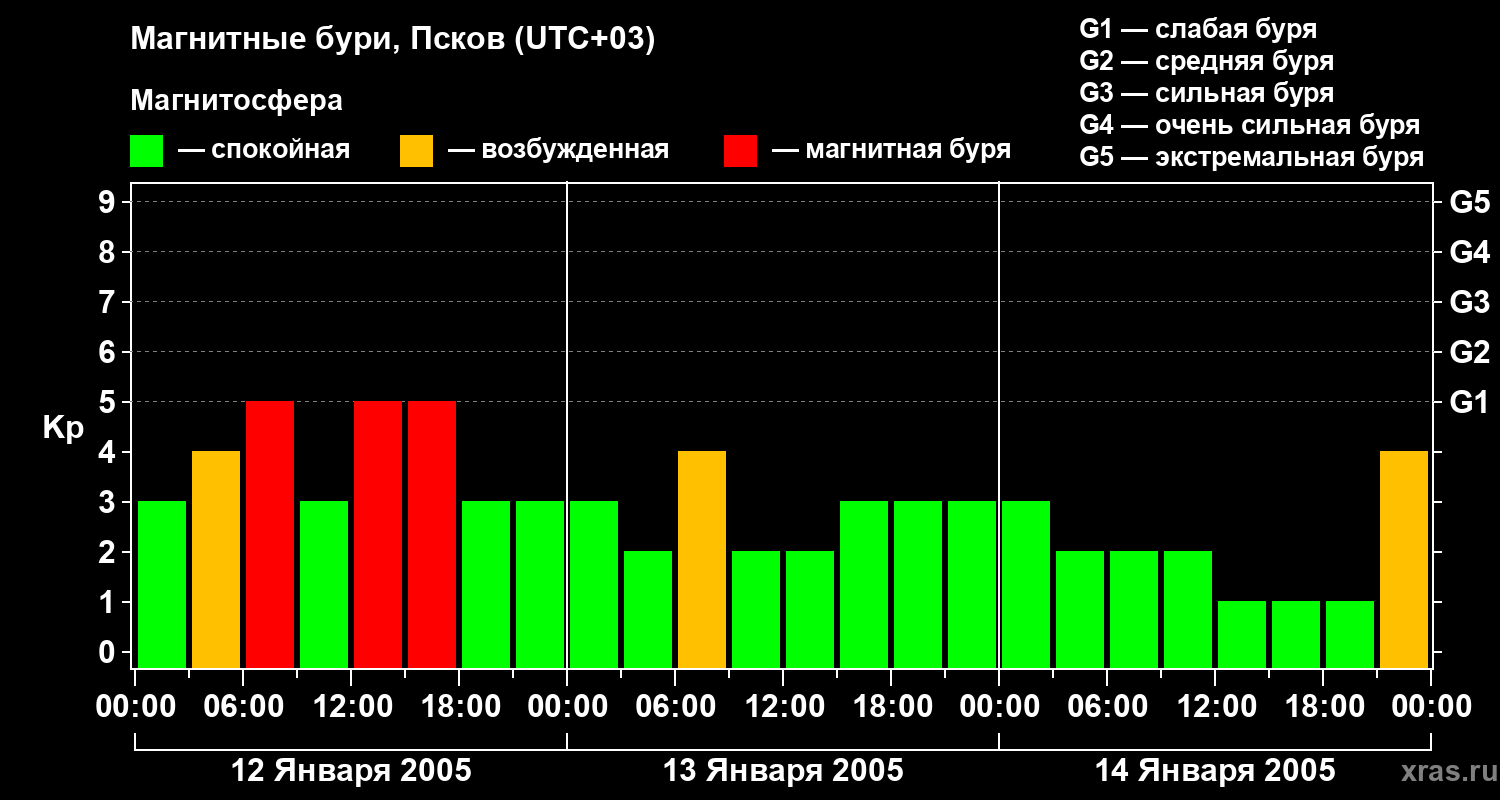Click the orange Kp 4 bar on 12 January

(x=216, y=559)
